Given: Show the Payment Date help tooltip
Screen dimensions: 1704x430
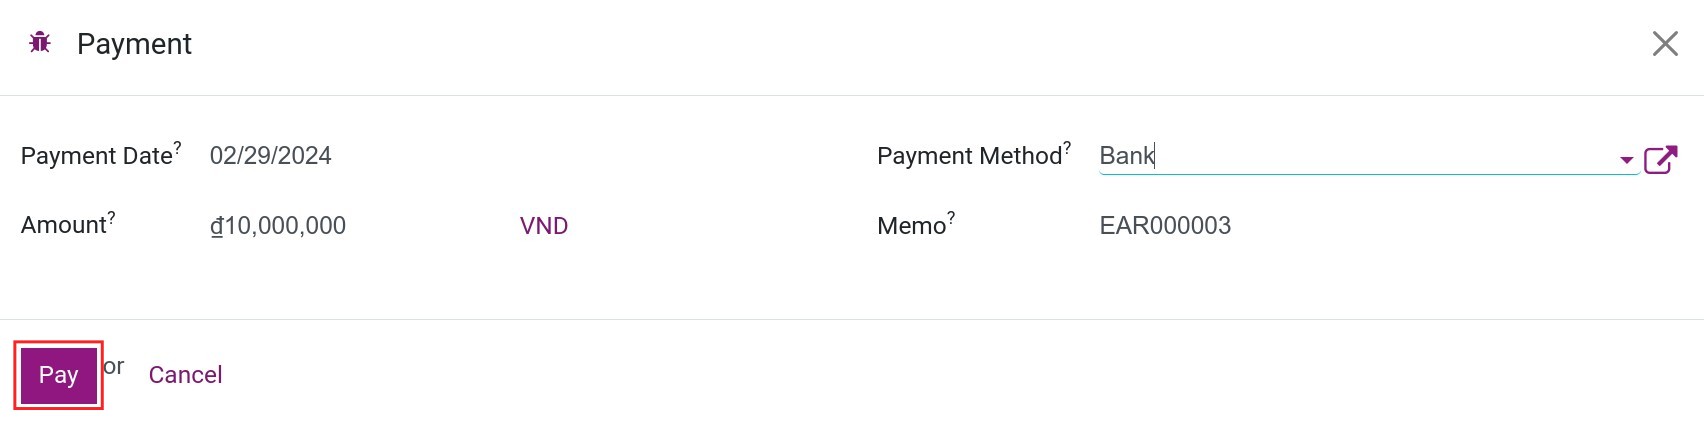Looking at the screenshot, I should coord(178,147).
